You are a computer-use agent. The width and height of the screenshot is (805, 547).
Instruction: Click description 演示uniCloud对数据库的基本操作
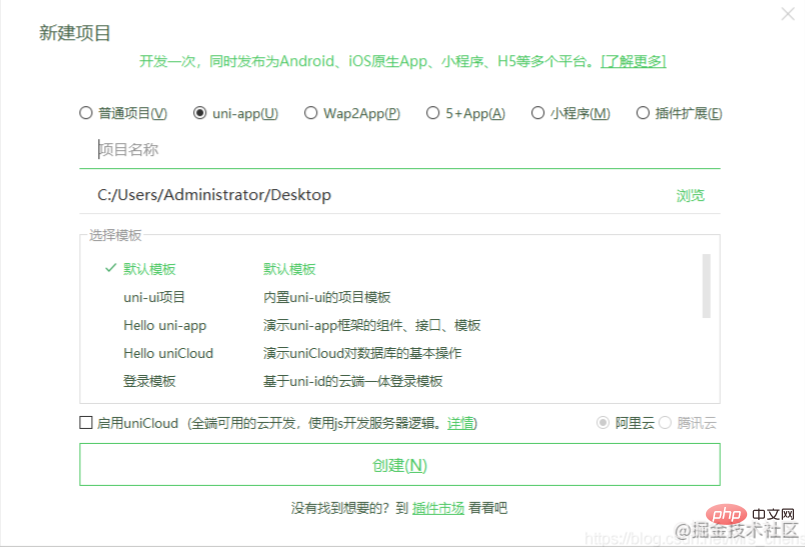(x=362, y=353)
